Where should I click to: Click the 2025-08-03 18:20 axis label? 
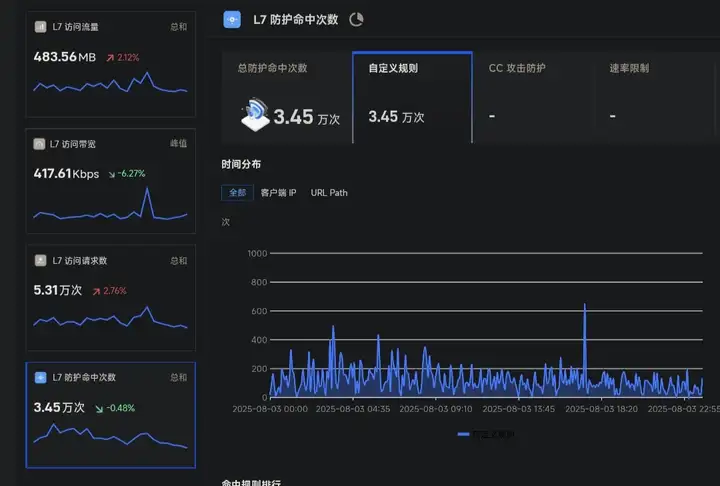[602, 409]
